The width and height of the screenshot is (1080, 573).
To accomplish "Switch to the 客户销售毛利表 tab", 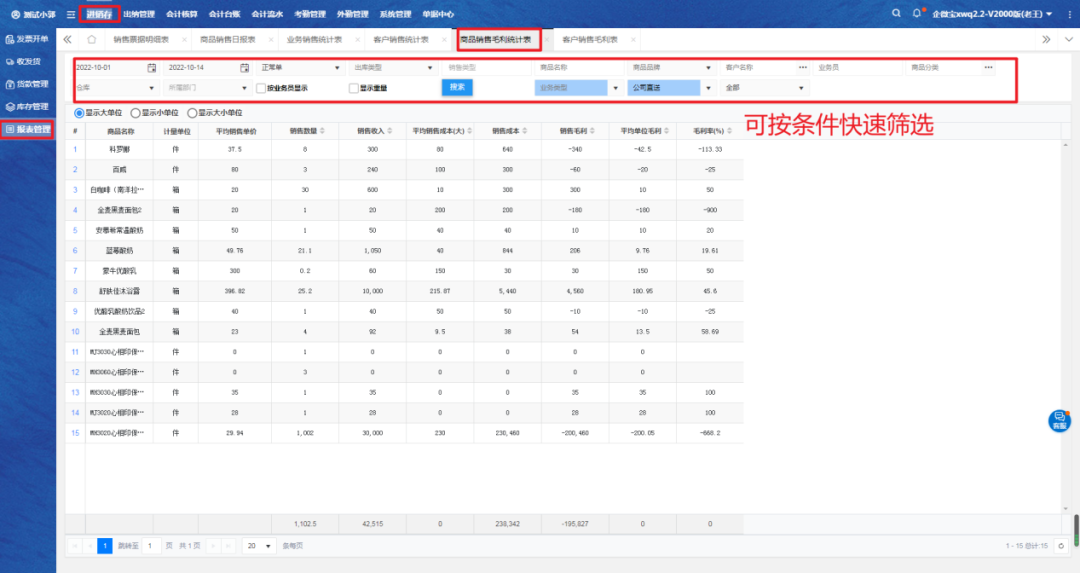I will click(x=588, y=39).
